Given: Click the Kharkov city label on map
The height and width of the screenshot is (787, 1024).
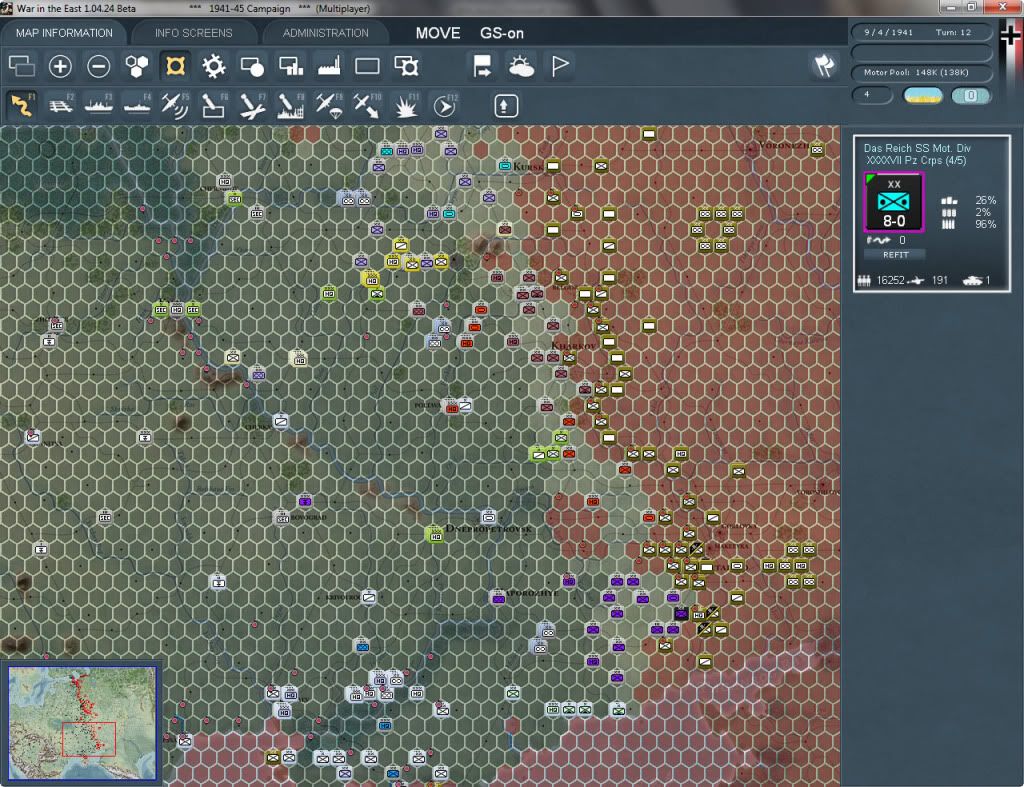Looking at the screenshot, I should tap(573, 345).
